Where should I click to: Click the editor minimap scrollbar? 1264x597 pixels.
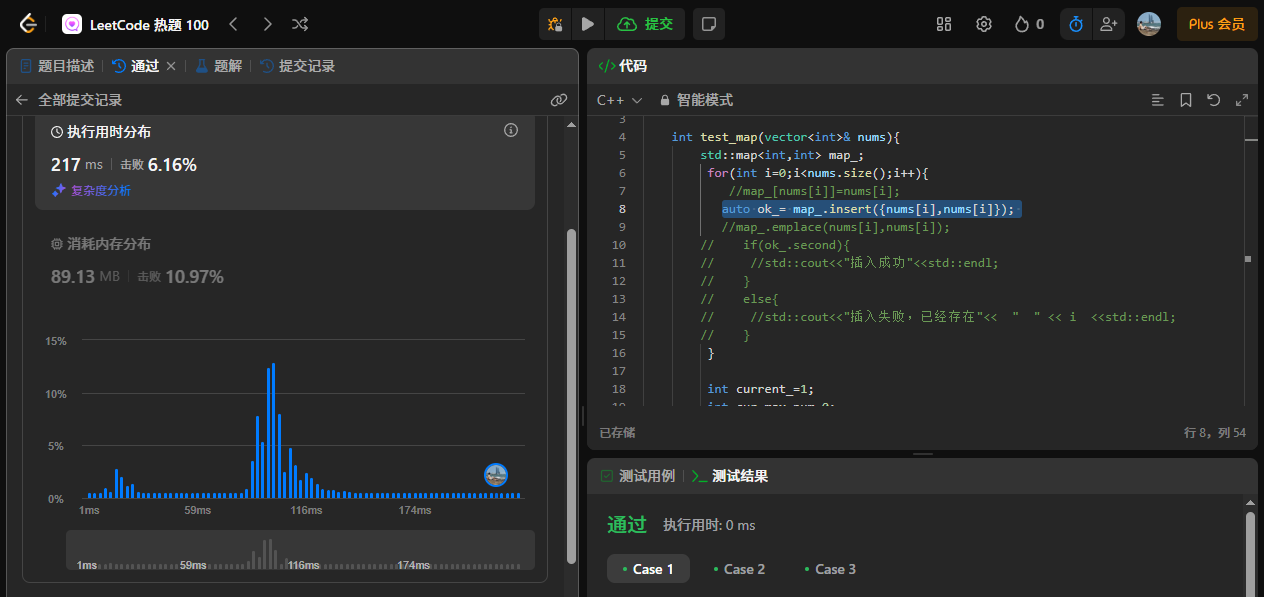coord(1250,260)
